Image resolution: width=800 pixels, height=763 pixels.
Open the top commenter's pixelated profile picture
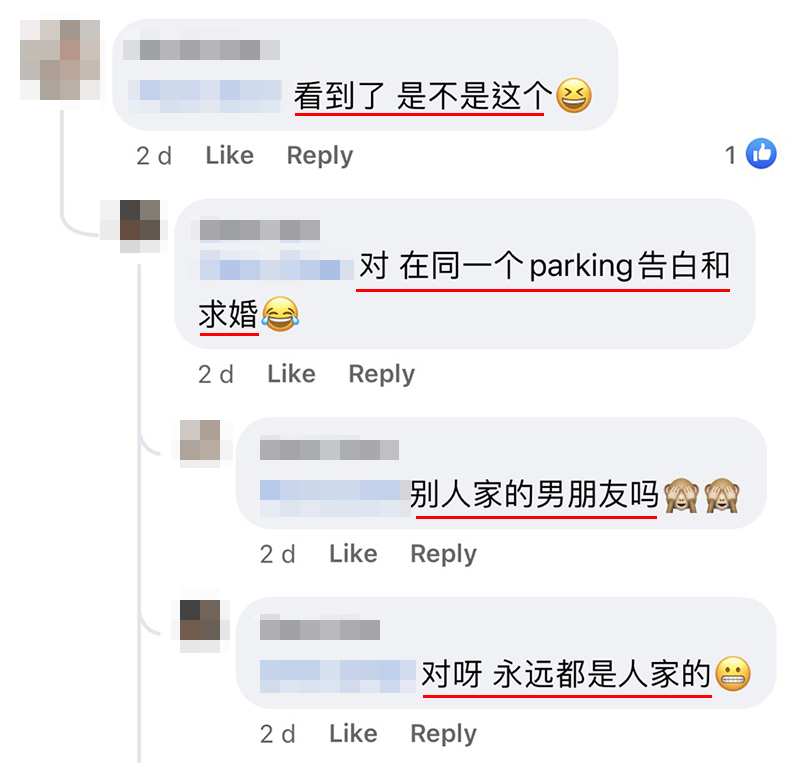tap(60, 60)
